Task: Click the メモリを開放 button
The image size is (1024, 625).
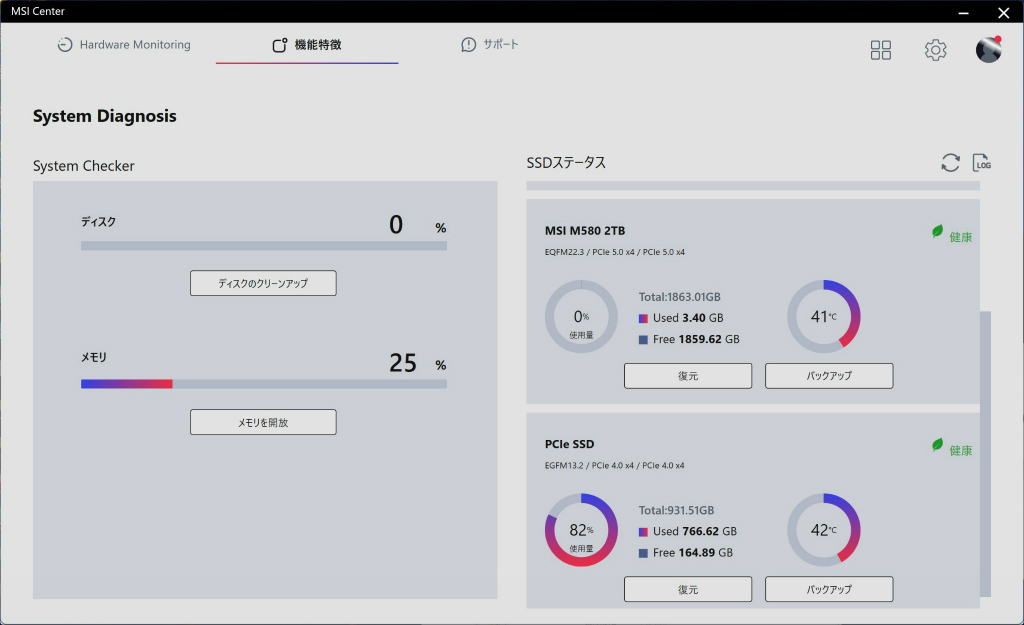Action: point(263,422)
